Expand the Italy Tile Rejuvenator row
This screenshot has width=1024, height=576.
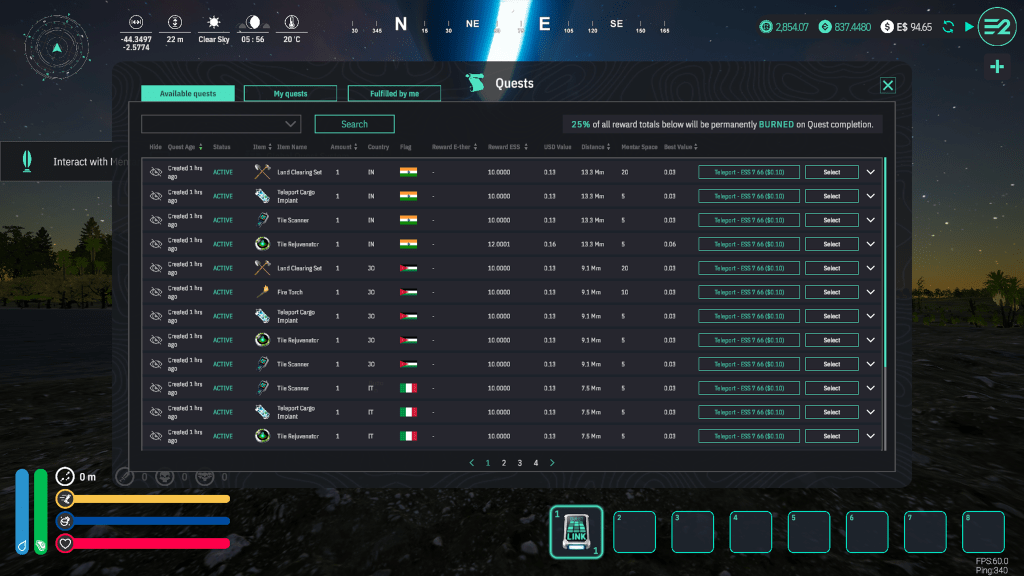tap(871, 436)
